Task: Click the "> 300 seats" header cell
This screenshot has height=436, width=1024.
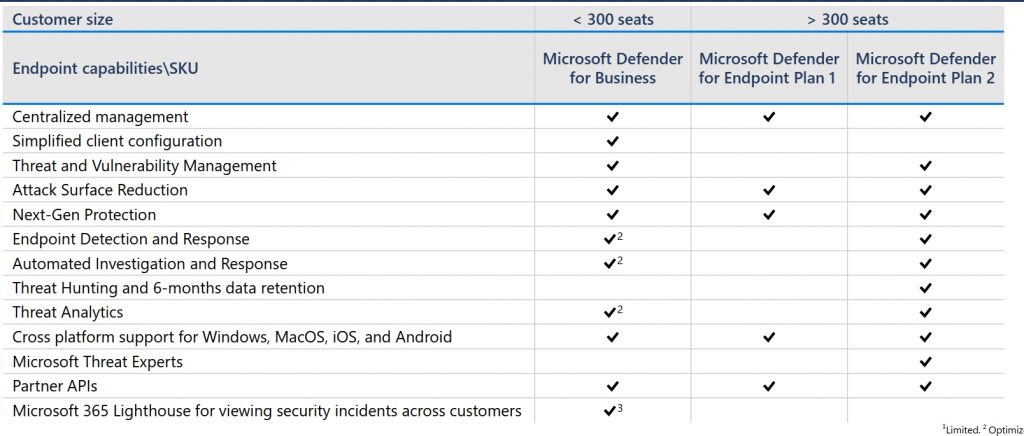Action: click(x=848, y=19)
